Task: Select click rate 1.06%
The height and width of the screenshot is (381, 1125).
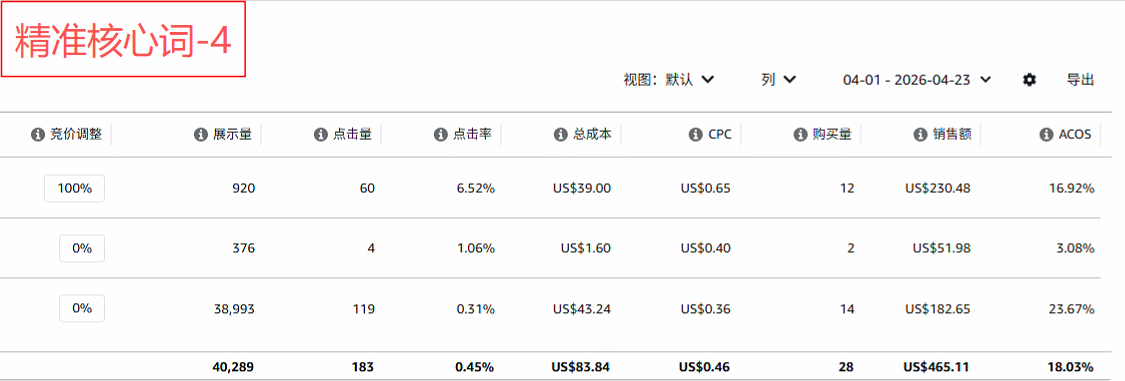Action: (x=476, y=249)
